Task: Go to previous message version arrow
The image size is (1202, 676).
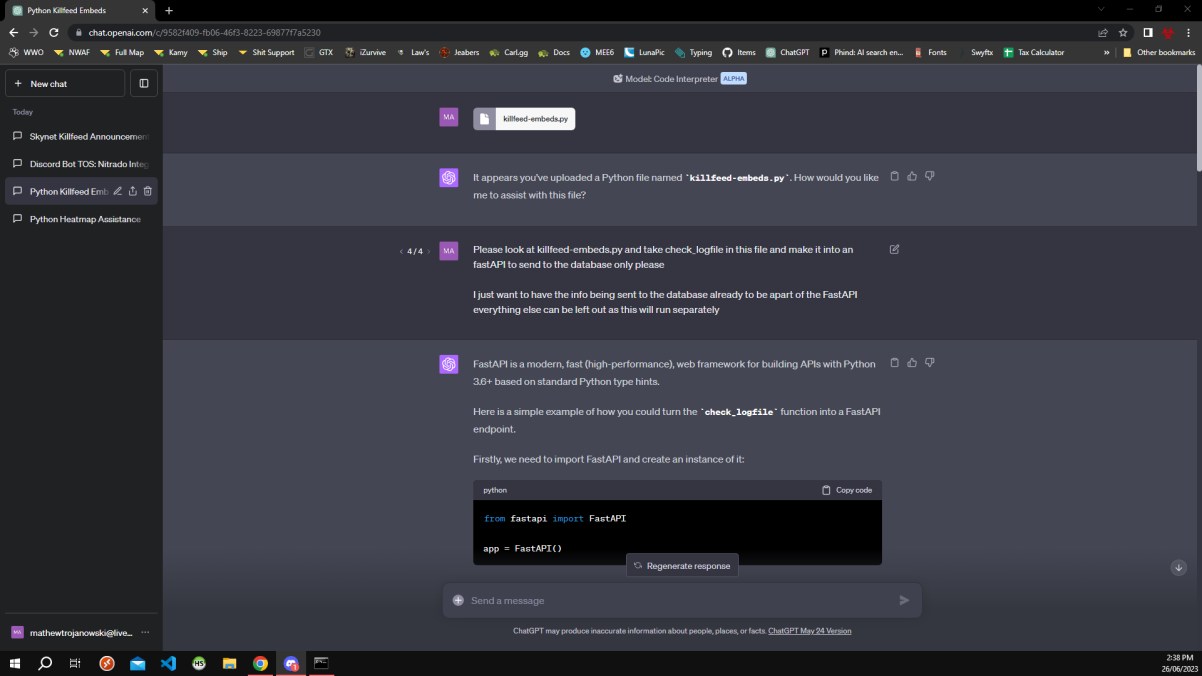Action: (401, 251)
